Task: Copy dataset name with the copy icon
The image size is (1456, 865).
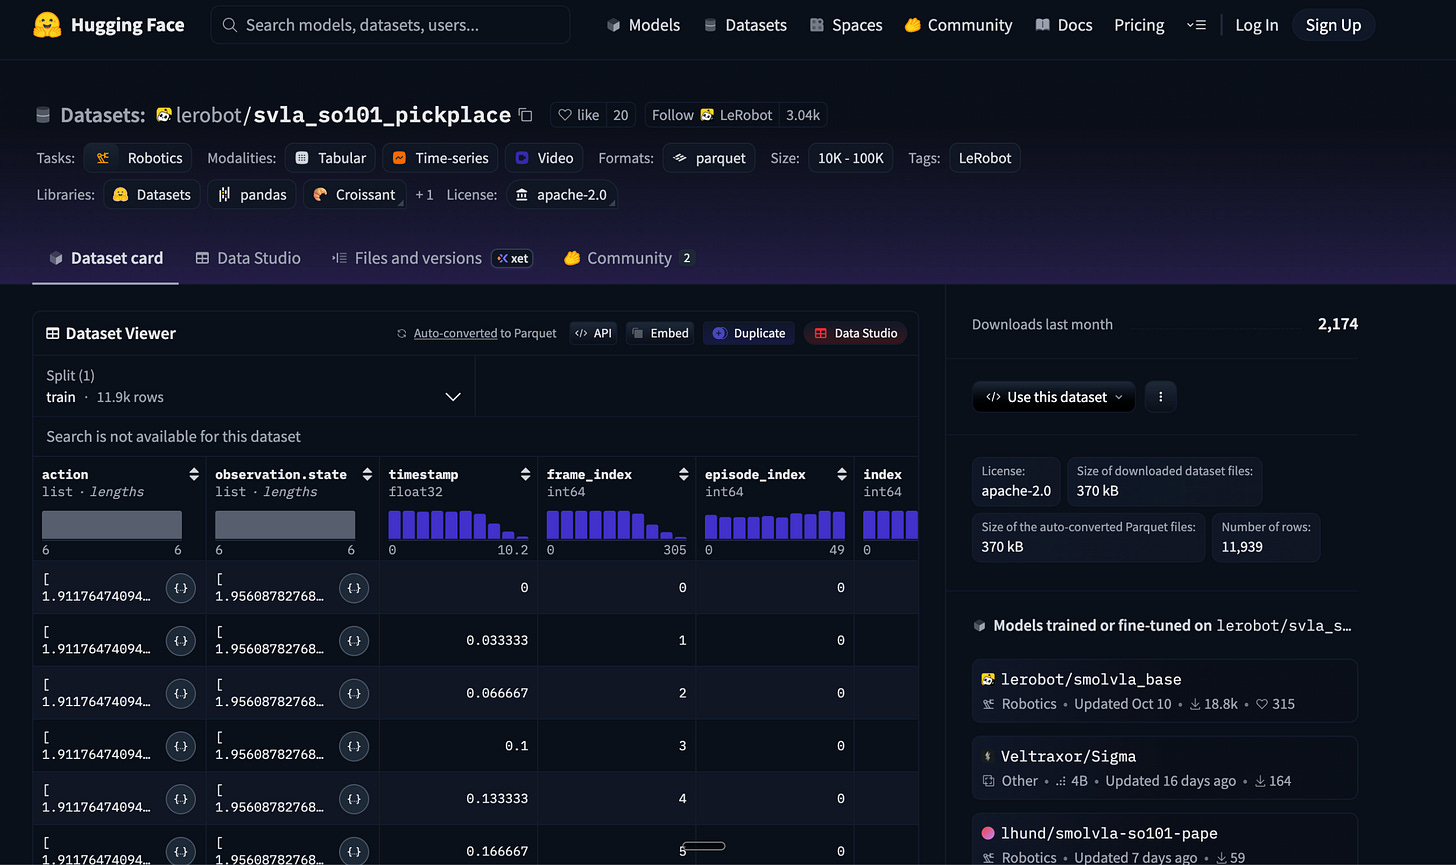Action: 526,115
